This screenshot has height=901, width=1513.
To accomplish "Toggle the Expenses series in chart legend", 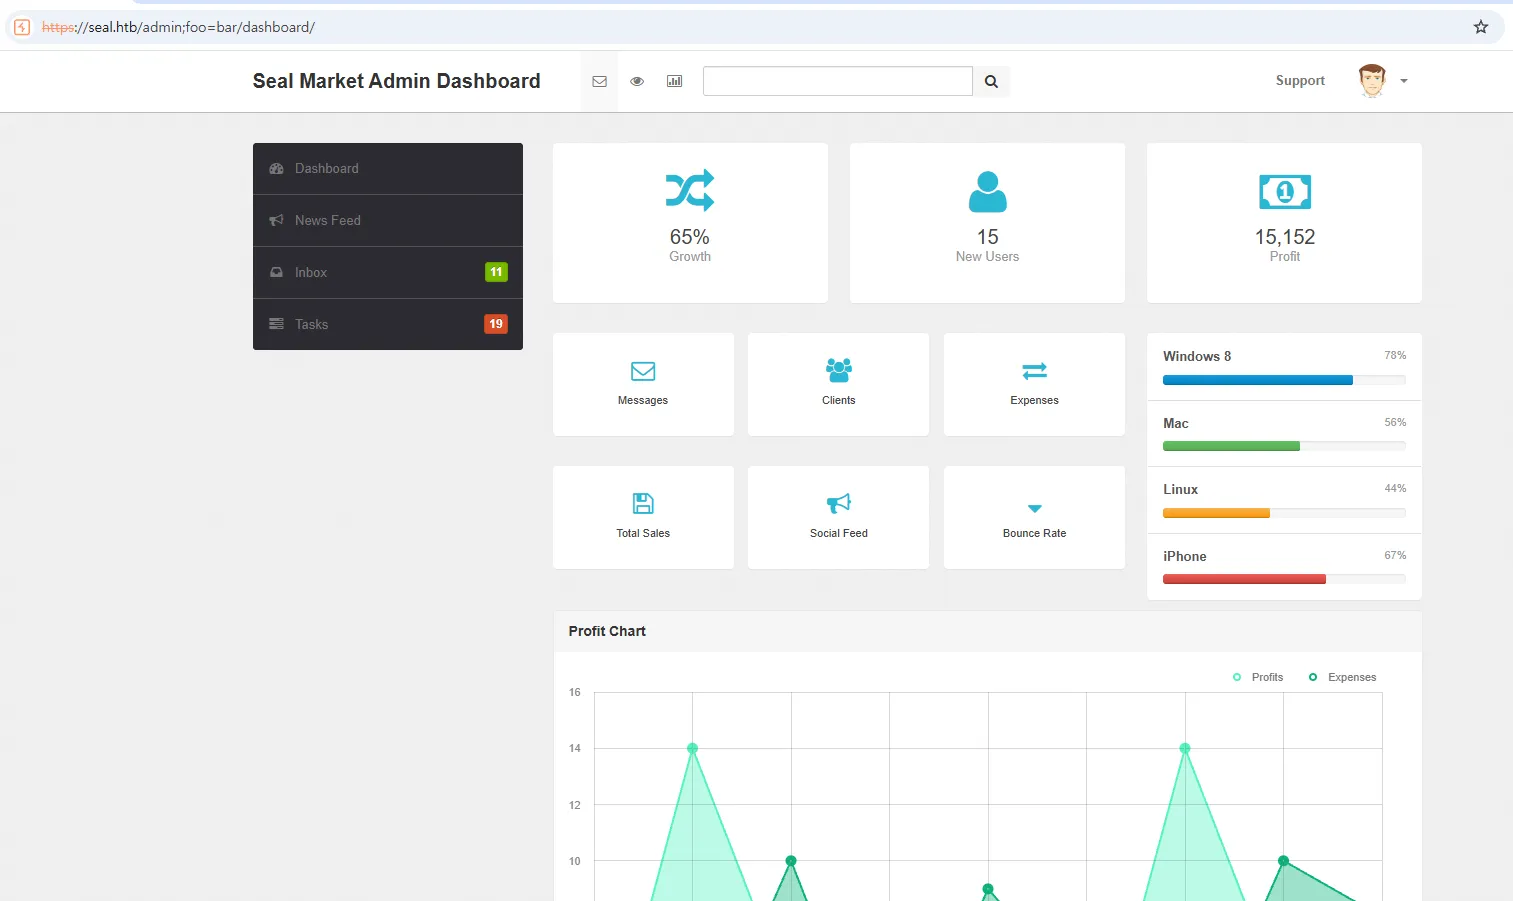I will tap(1342, 677).
